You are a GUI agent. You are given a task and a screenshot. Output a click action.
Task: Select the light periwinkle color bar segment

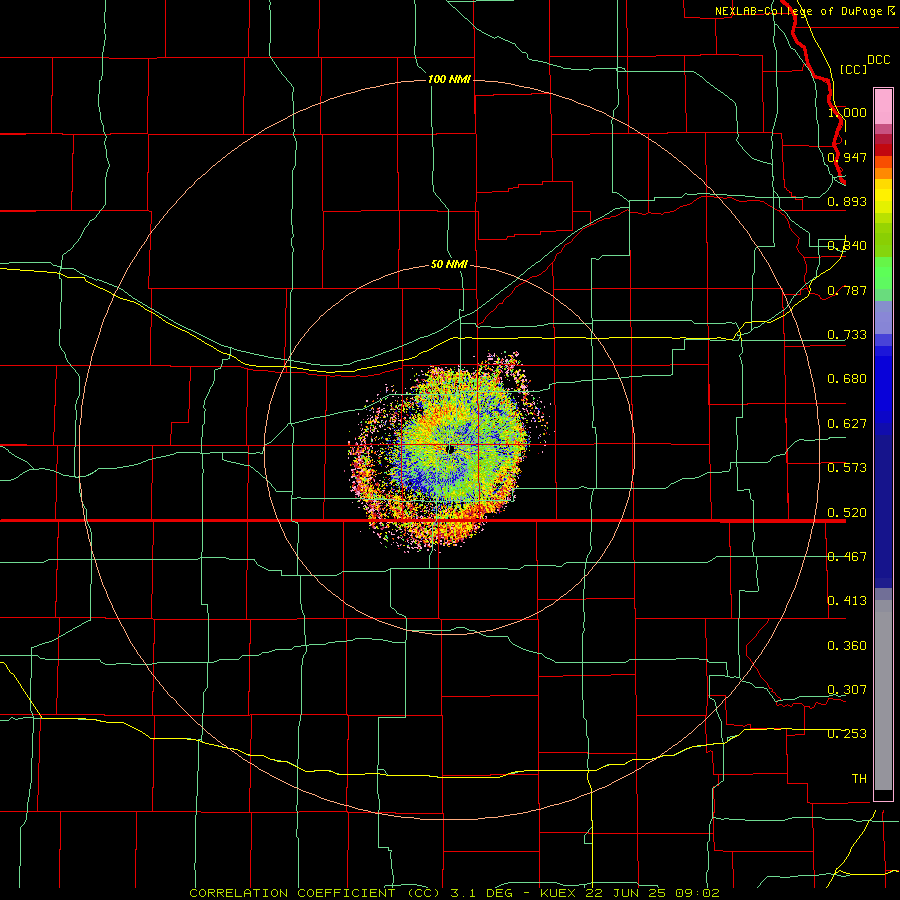tap(883, 317)
